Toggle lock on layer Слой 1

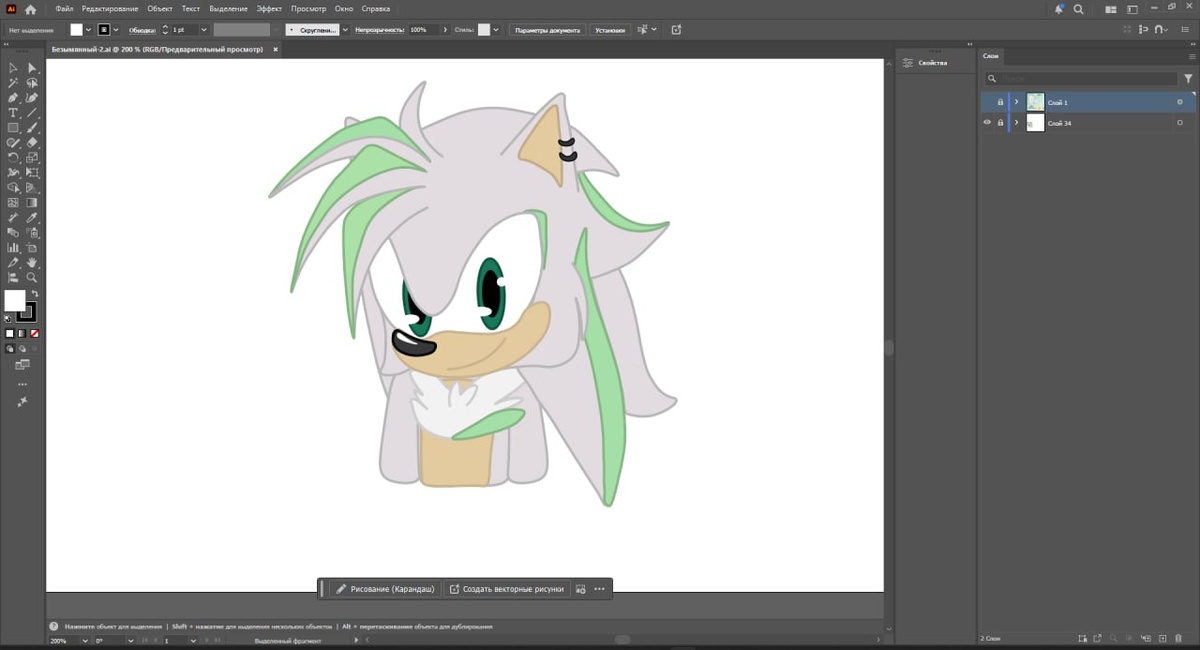click(1000, 102)
